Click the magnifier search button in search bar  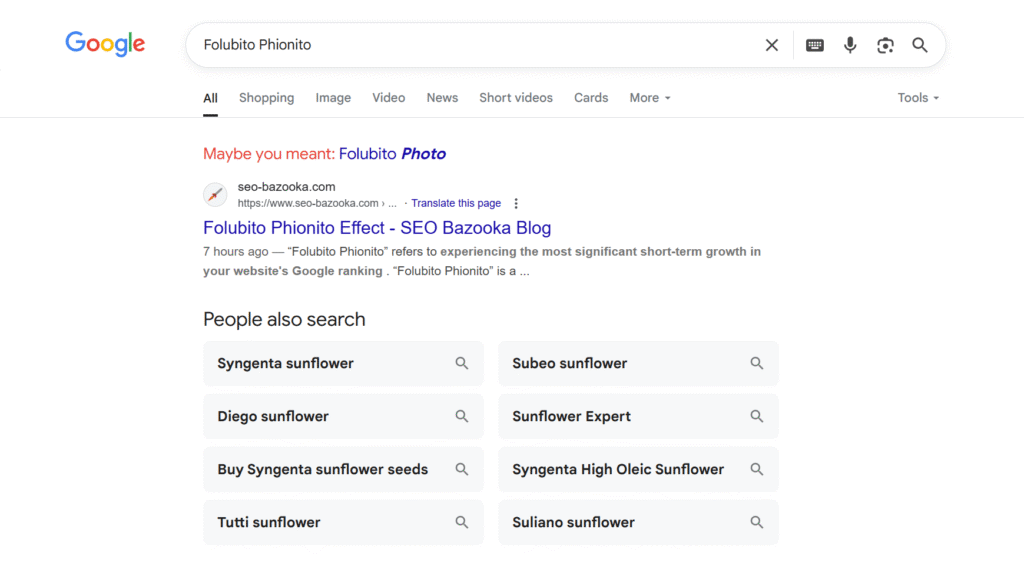point(920,45)
